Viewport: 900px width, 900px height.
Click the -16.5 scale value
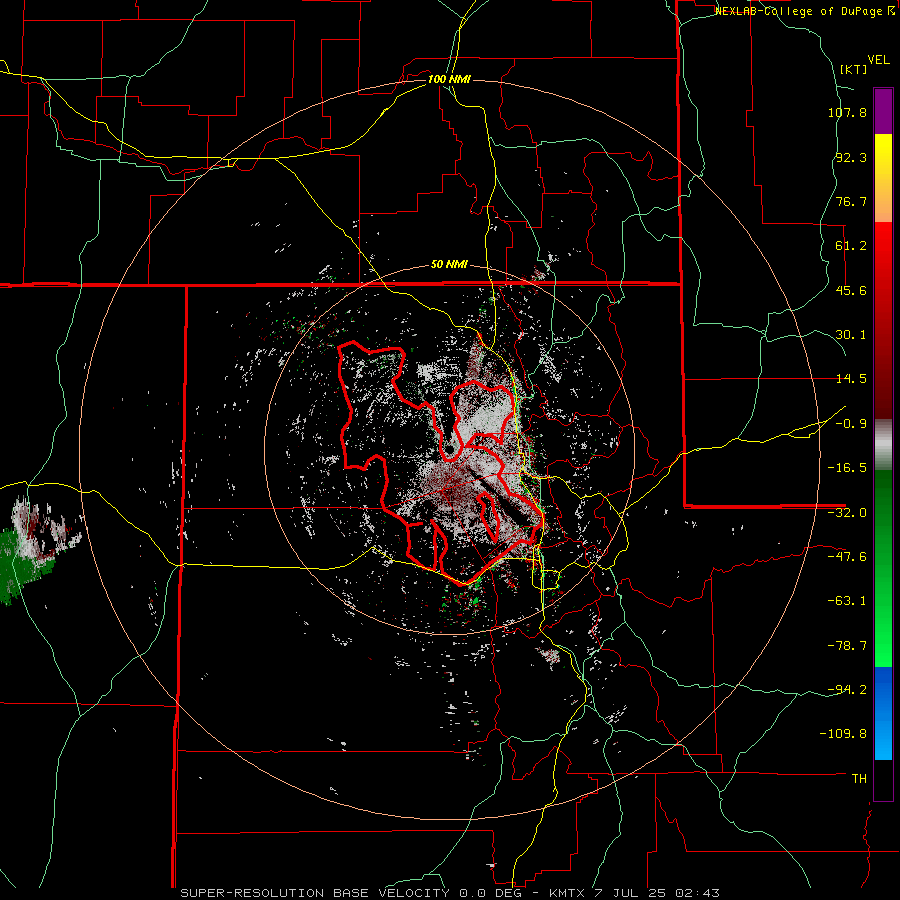[x=847, y=468]
